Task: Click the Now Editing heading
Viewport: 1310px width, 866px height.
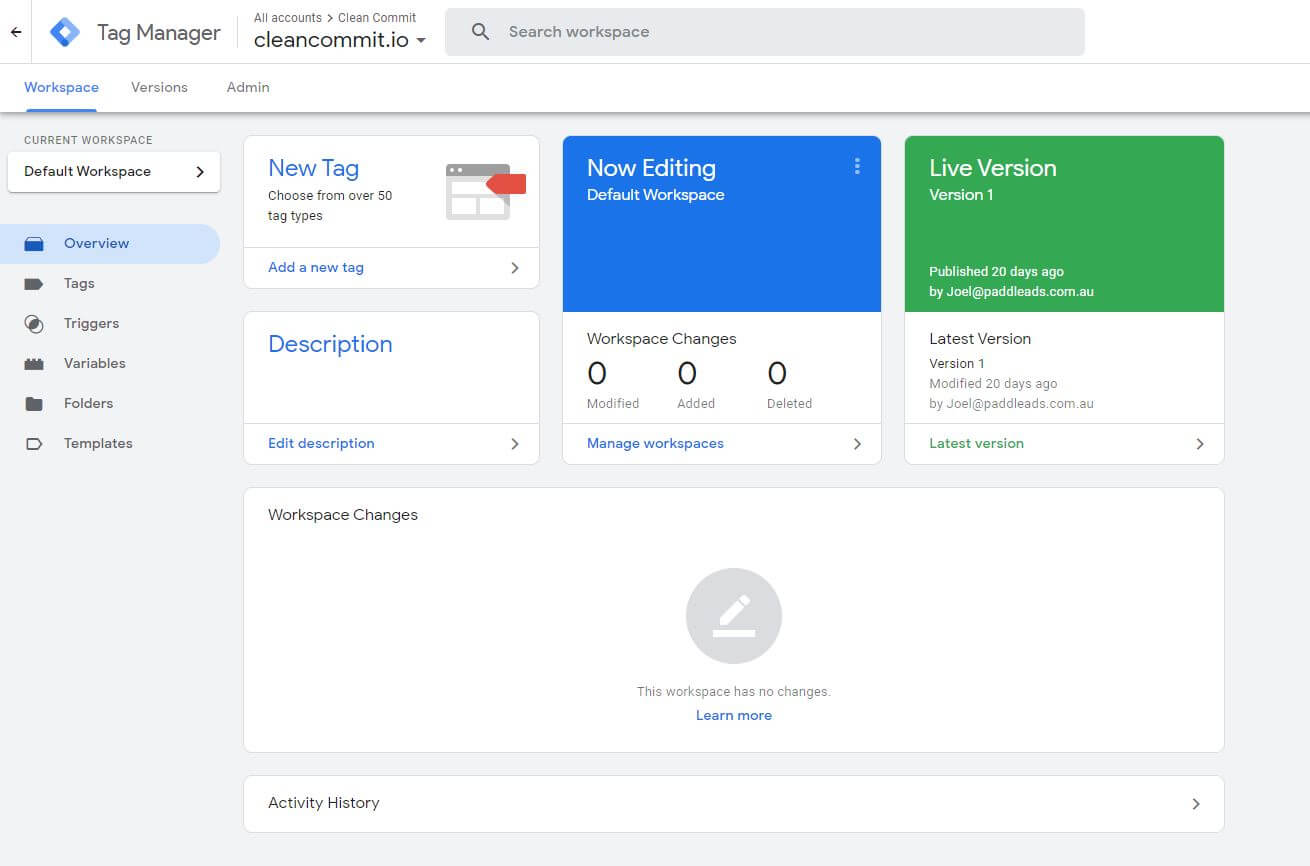Action: [x=651, y=168]
